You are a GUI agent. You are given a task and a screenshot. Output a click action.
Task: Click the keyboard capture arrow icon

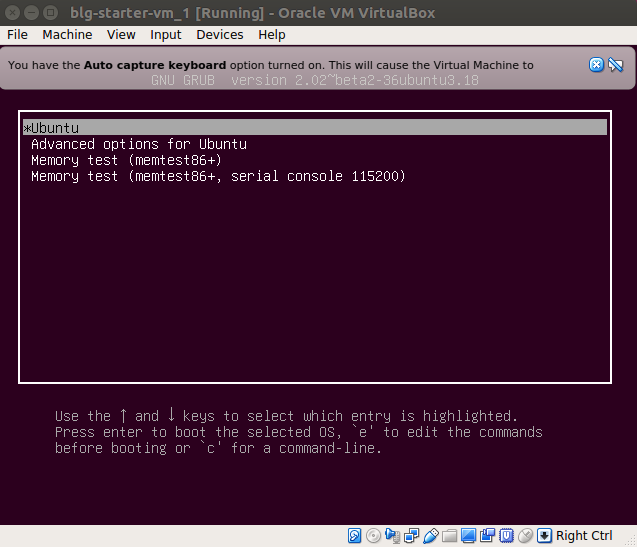pos(544,536)
